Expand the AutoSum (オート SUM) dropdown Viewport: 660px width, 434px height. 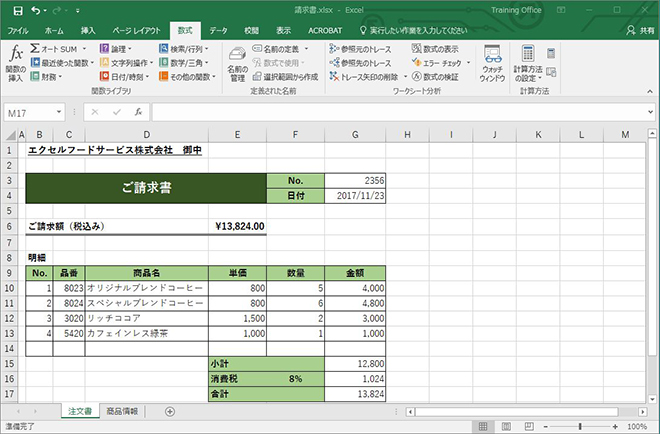[x=83, y=48]
